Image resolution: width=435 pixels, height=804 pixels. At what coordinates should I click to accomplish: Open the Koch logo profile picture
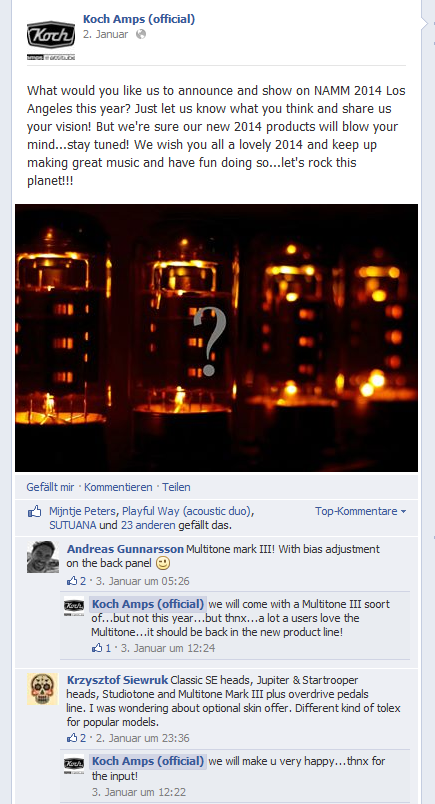[x=51, y=41]
